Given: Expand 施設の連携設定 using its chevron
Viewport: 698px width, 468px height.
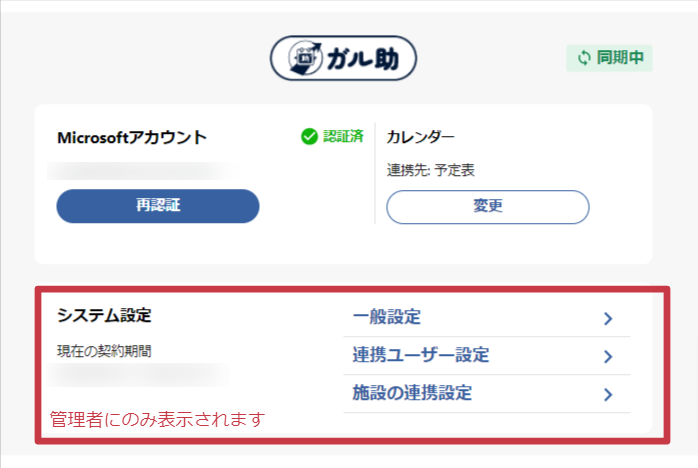Looking at the screenshot, I should 608,394.
